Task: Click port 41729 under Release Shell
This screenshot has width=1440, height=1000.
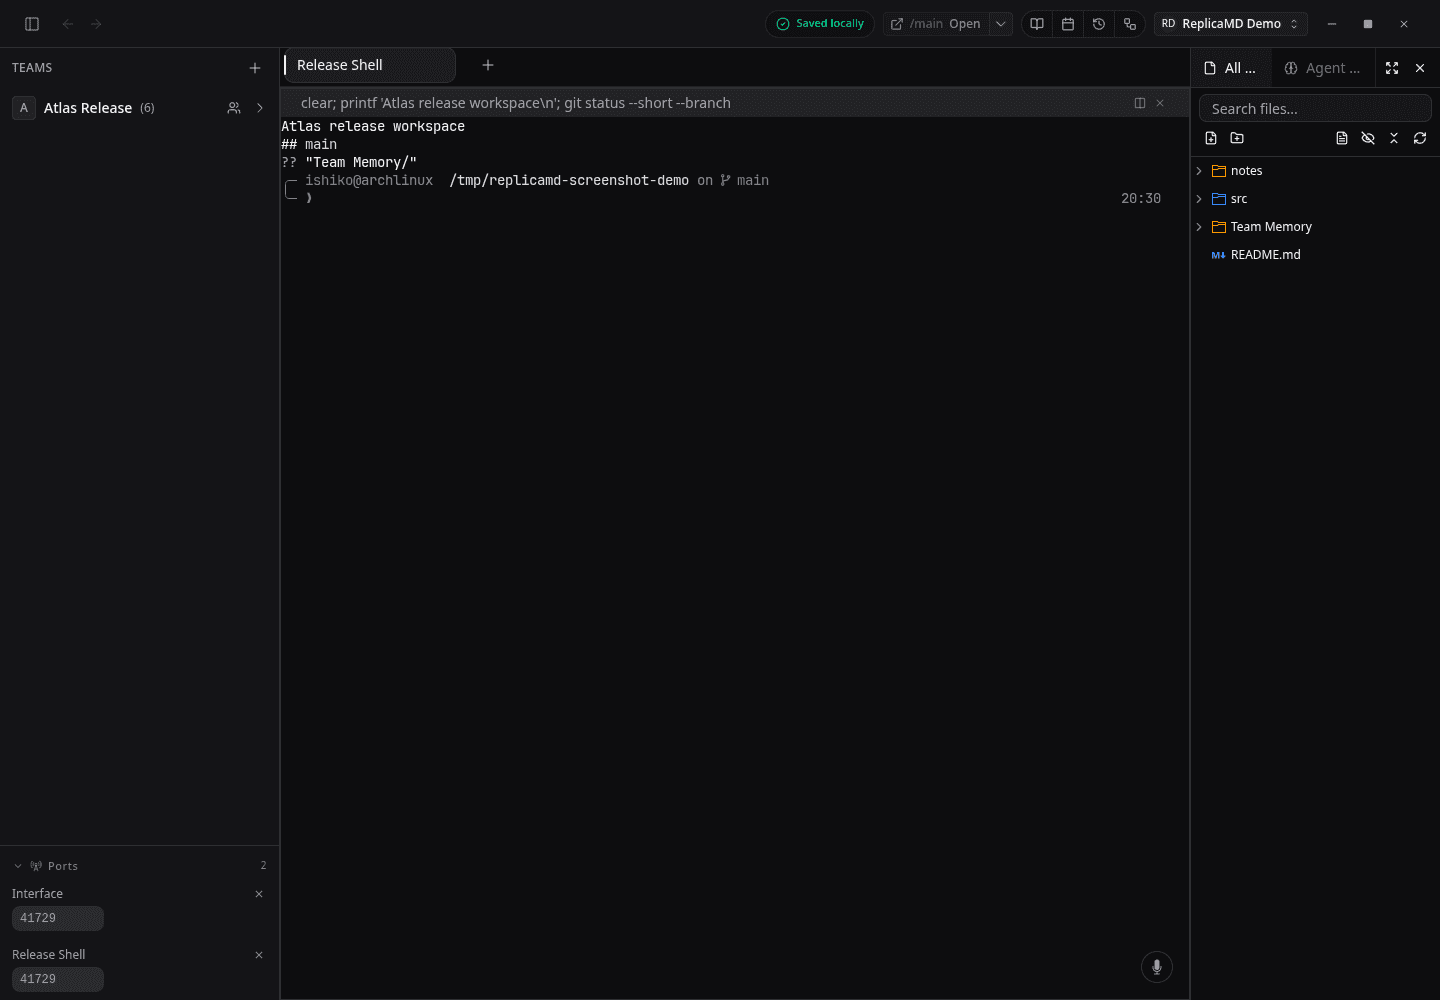Action: [57, 979]
